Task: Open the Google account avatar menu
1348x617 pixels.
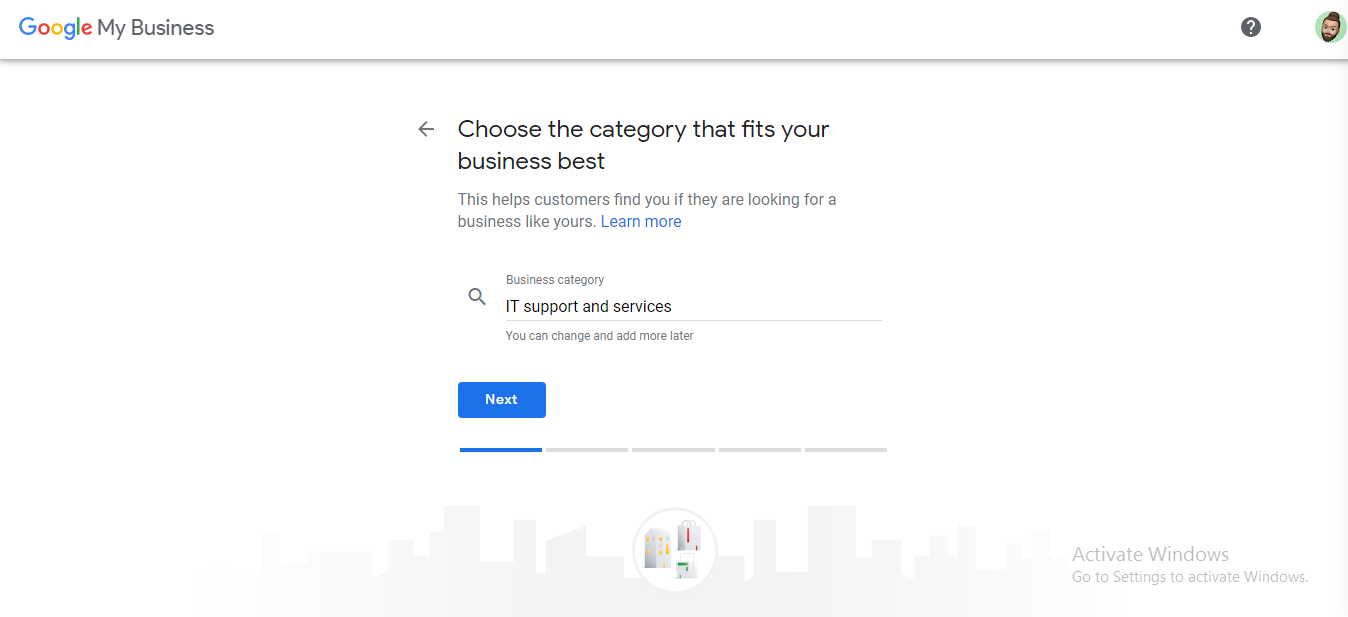Action: (1330, 27)
